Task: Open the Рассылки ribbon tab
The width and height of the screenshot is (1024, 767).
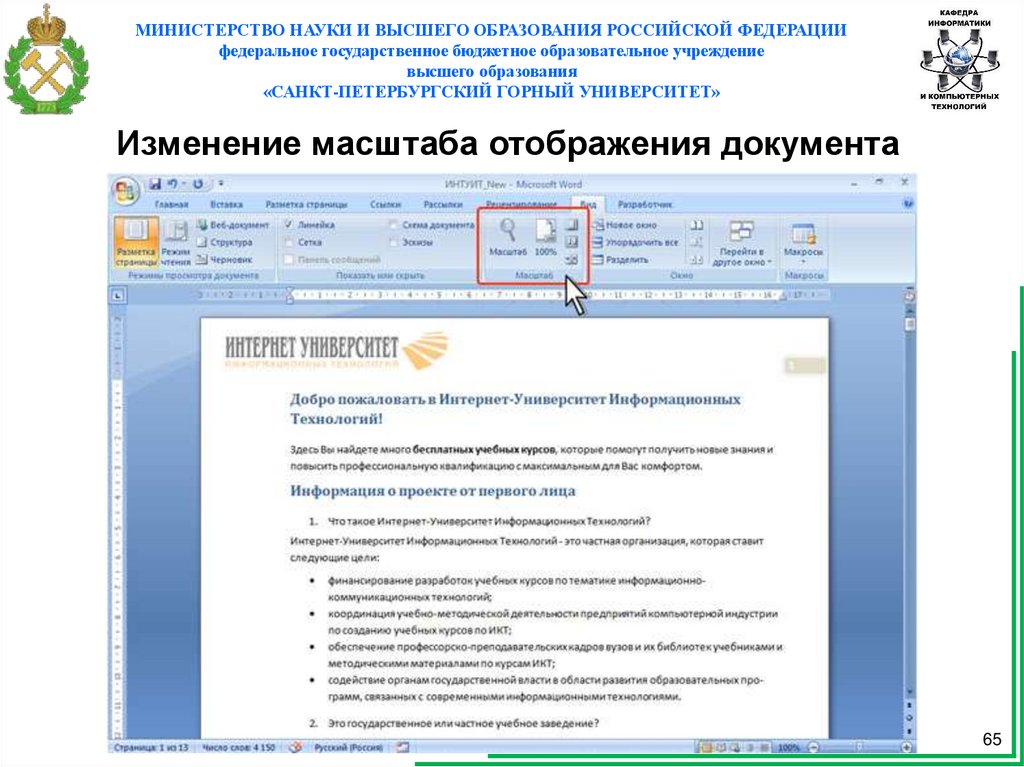Action: click(x=443, y=204)
